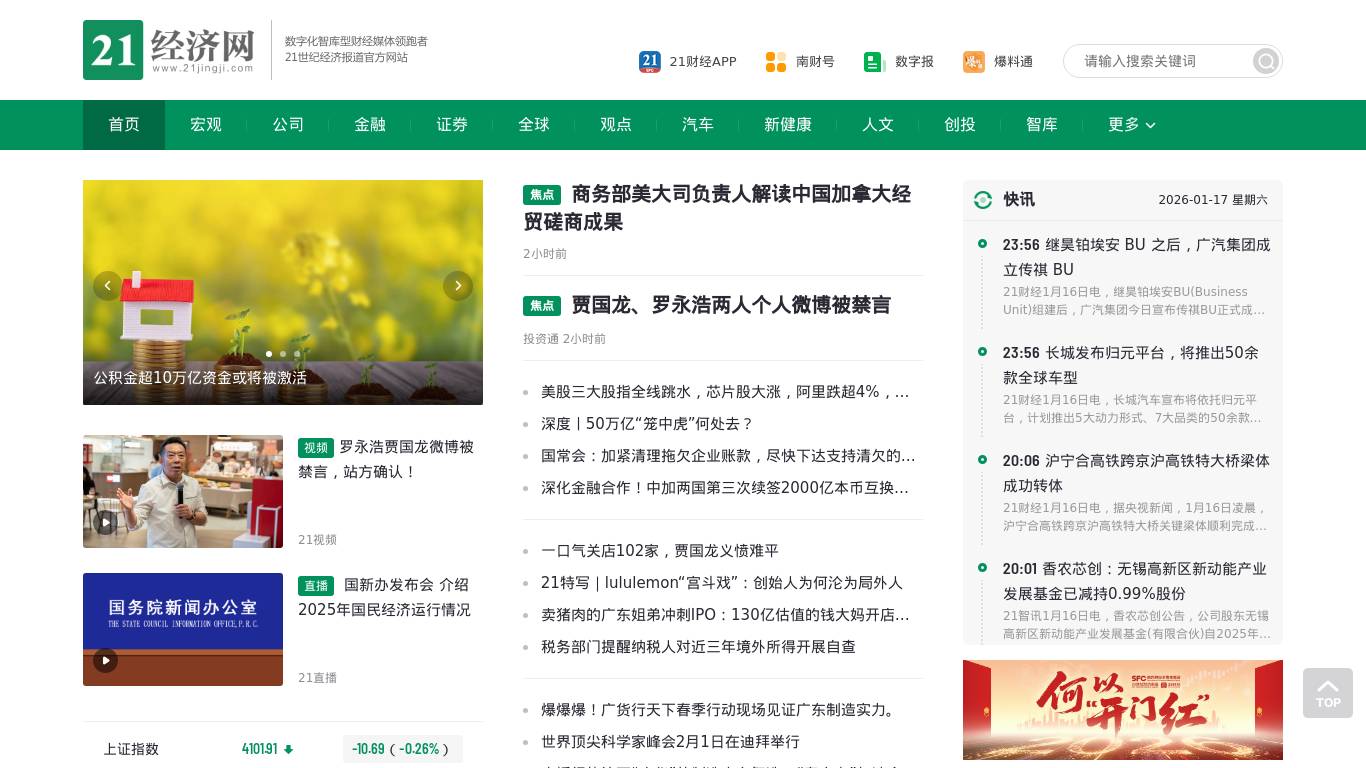Viewport: 1366px width, 768px height.
Task: Click the search magnifier icon
Action: click(x=1265, y=61)
